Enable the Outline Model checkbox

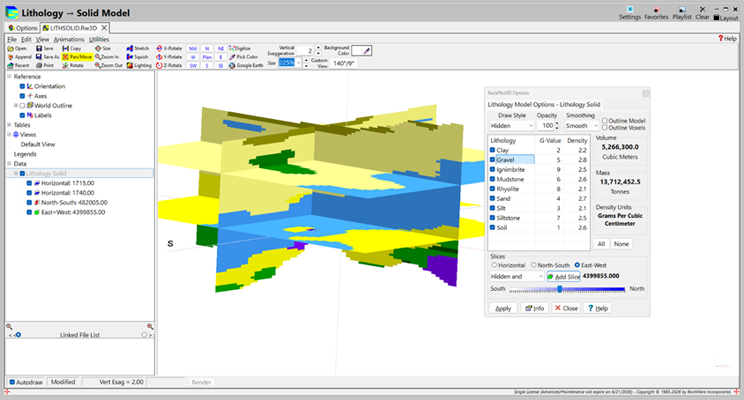tap(604, 121)
